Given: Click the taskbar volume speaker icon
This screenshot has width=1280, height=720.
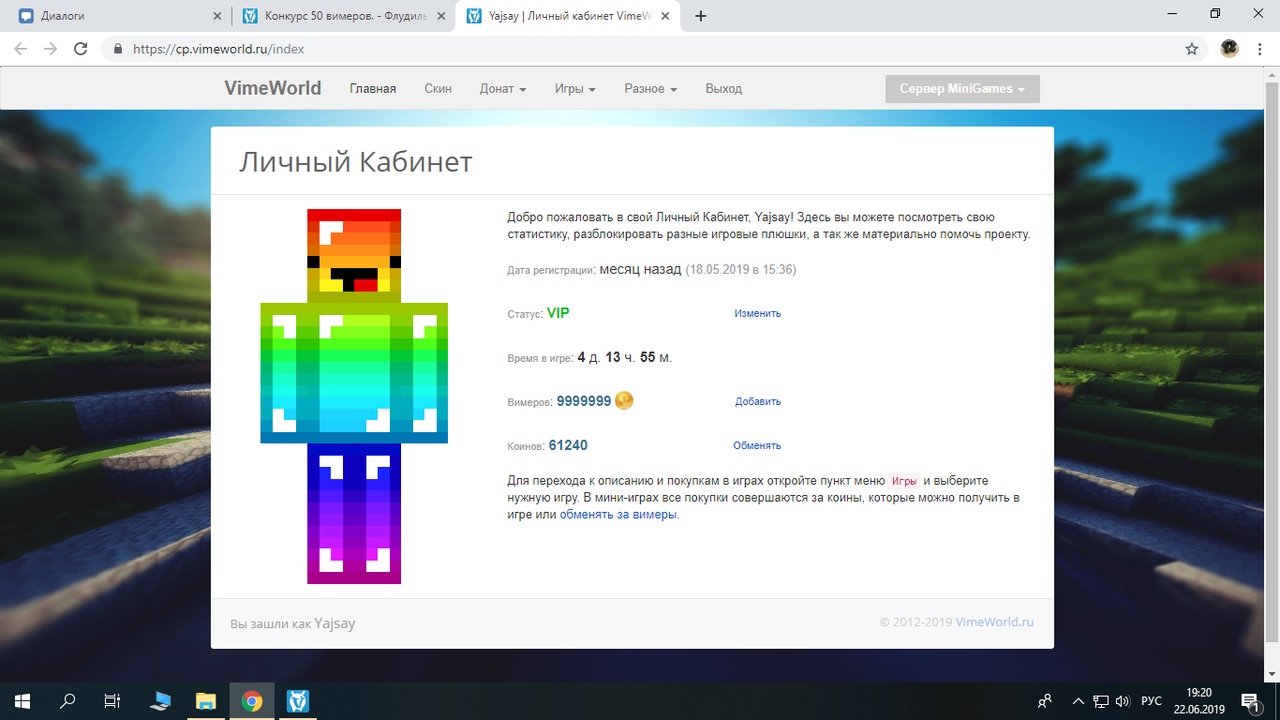Looking at the screenshot, I should 1122,701.
